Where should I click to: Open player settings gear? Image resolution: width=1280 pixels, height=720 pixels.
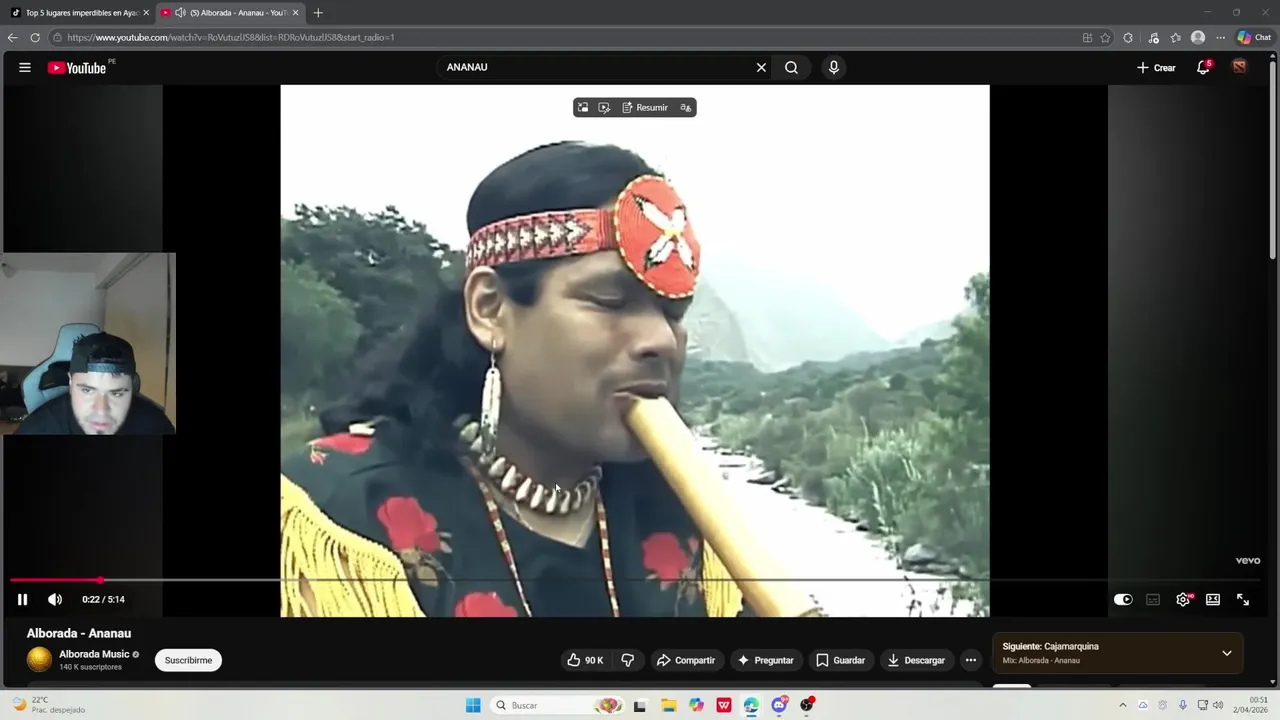pyautogui.click(x=1183, y=600)
